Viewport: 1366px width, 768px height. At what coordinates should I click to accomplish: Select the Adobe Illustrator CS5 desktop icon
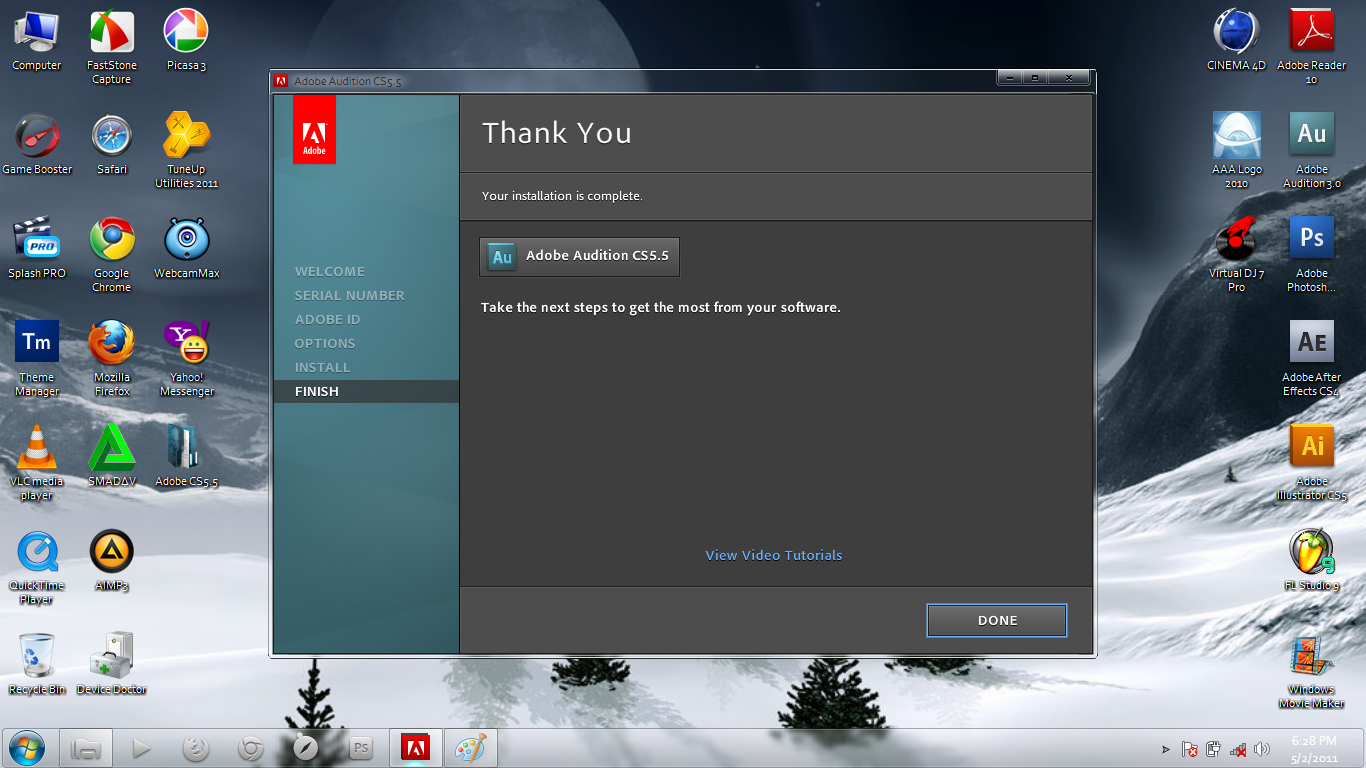(x=1312, y=464)
